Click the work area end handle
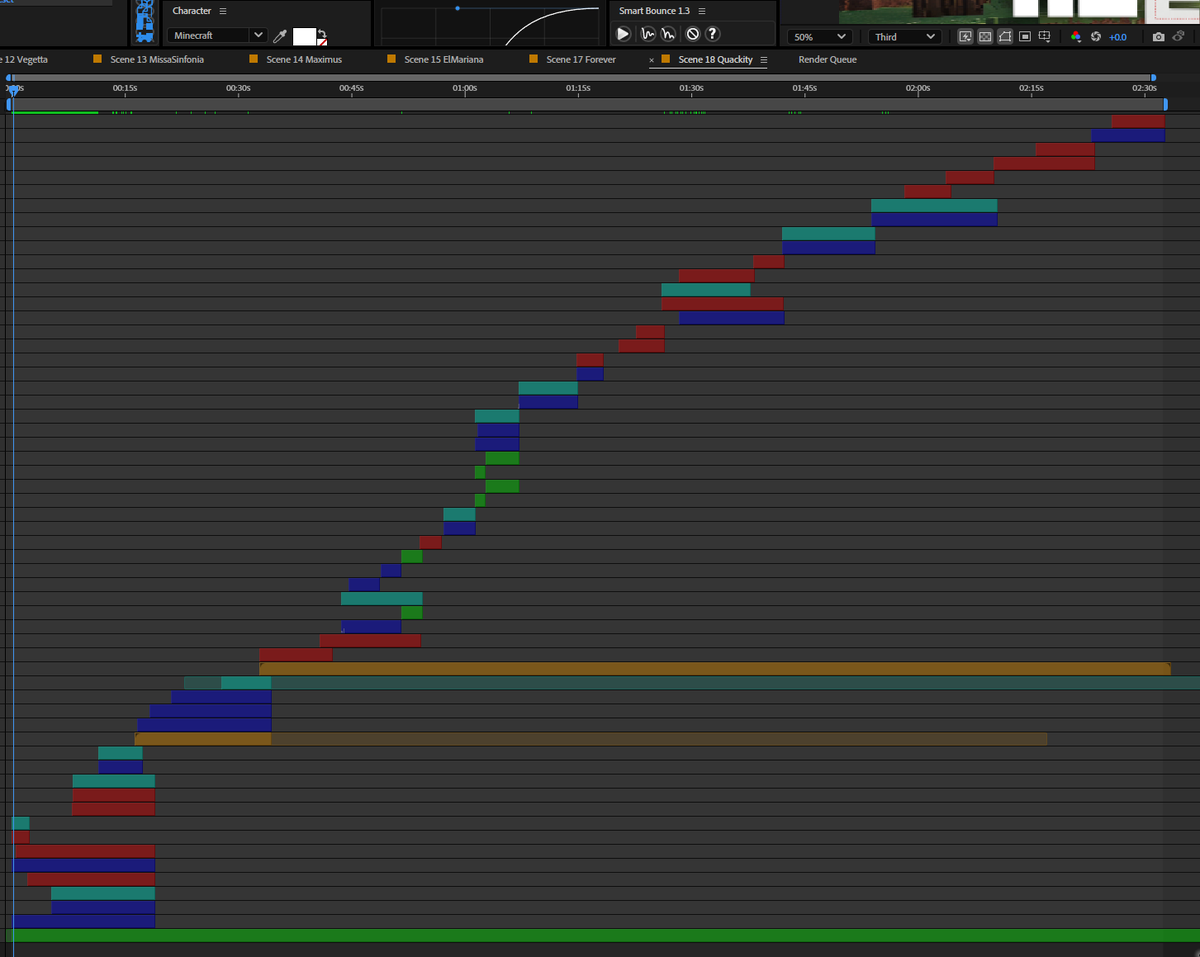This screenshot has width=1200, height=957. coord(1165,104)
